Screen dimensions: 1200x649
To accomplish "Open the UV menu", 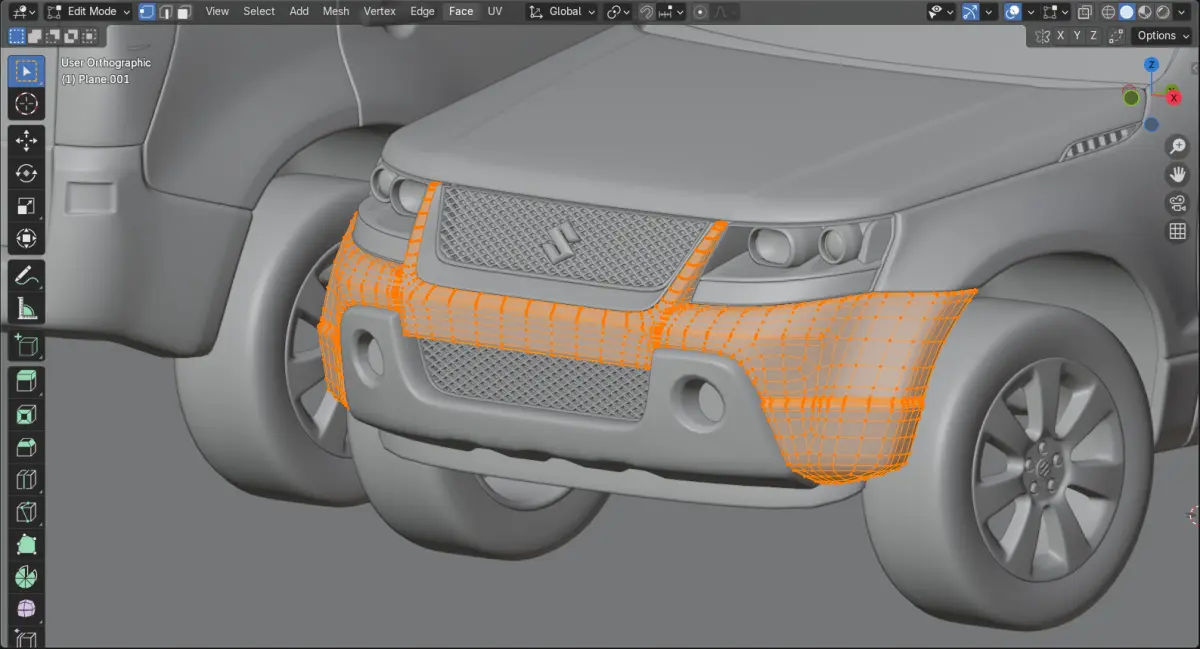I will [x=495, y=12].
